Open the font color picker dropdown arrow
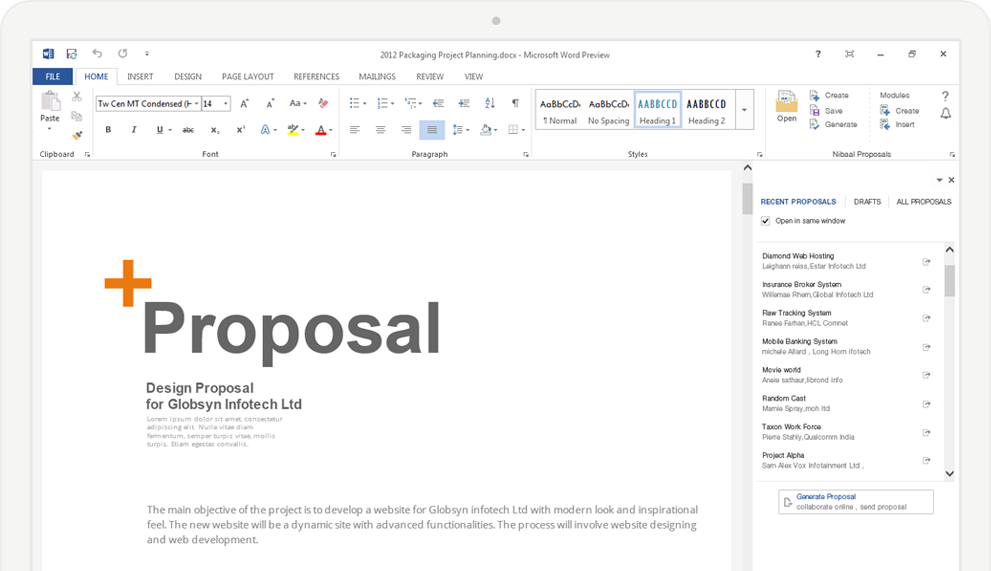This screenshot has height=571, width=991. [332, 130]
